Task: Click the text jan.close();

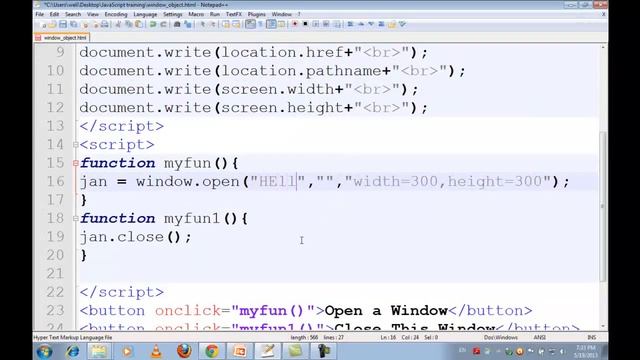Action: coord(136,237)
